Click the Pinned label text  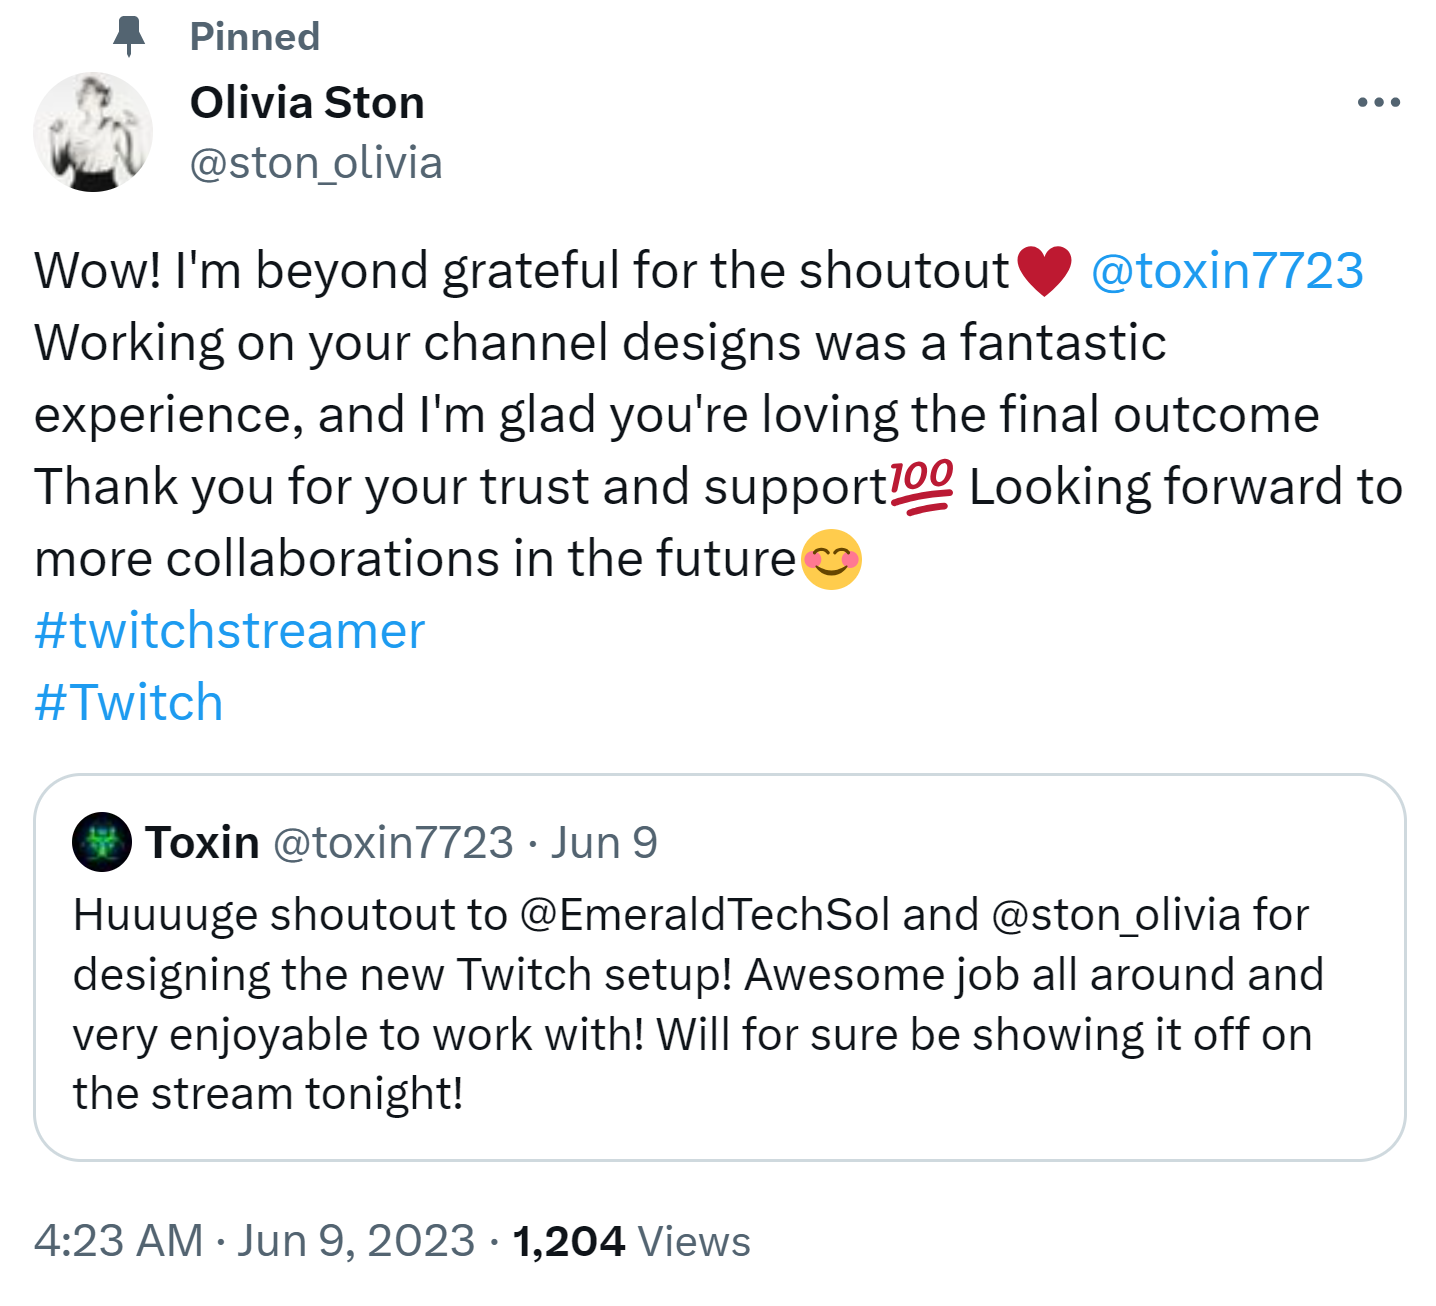click(255, 36)
